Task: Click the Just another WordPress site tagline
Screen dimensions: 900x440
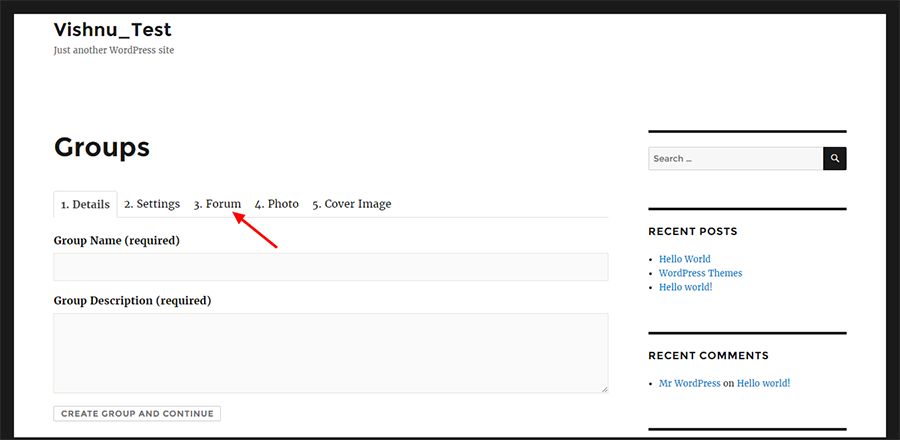Action: click(114, 50)
